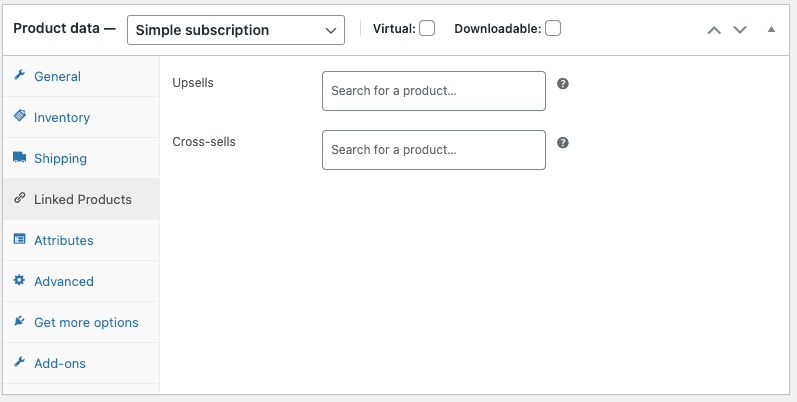Tick the Downloadable checkbox
797x402 pixels.
click(553, 29)
